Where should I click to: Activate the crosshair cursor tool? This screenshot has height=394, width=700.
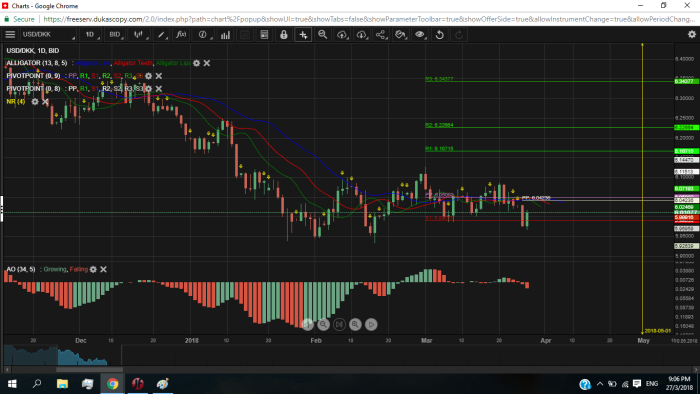pos(303,34)
